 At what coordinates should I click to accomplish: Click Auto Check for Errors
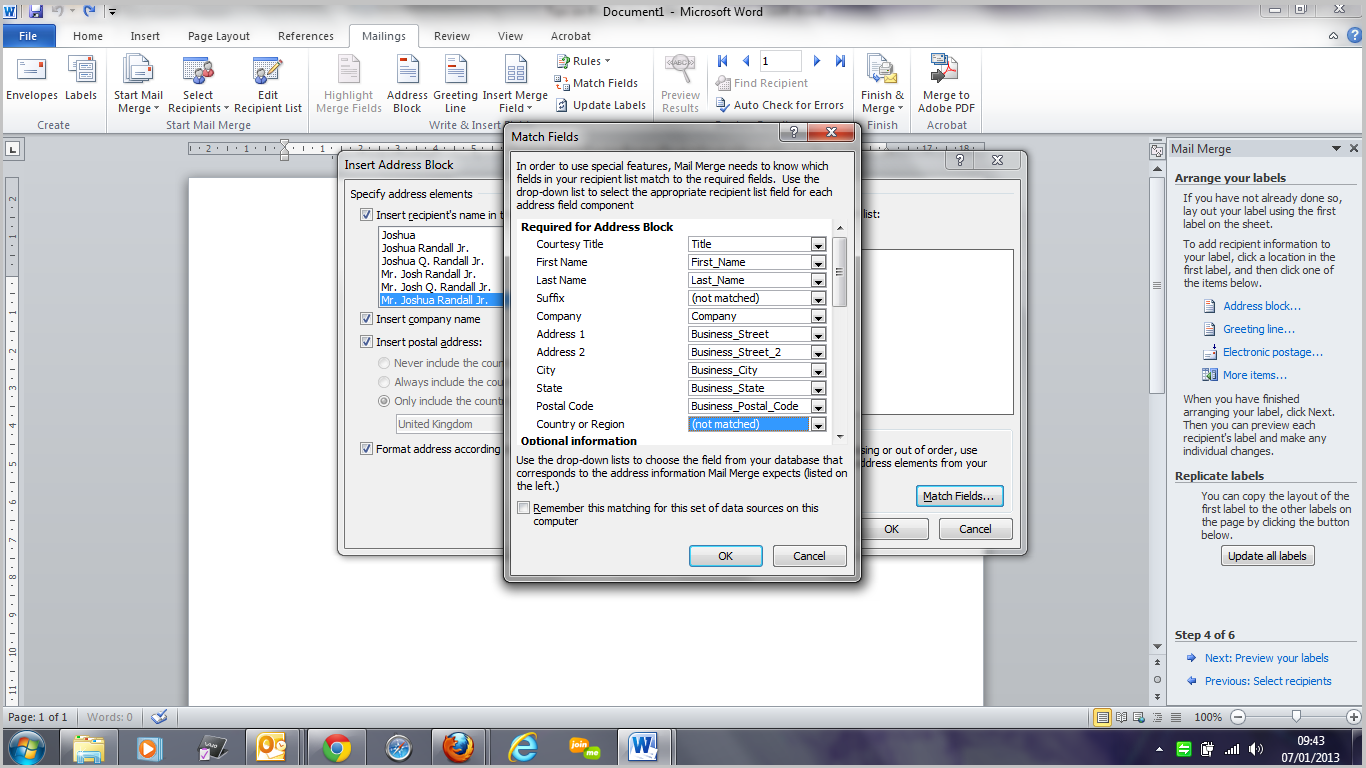[780, 105]
